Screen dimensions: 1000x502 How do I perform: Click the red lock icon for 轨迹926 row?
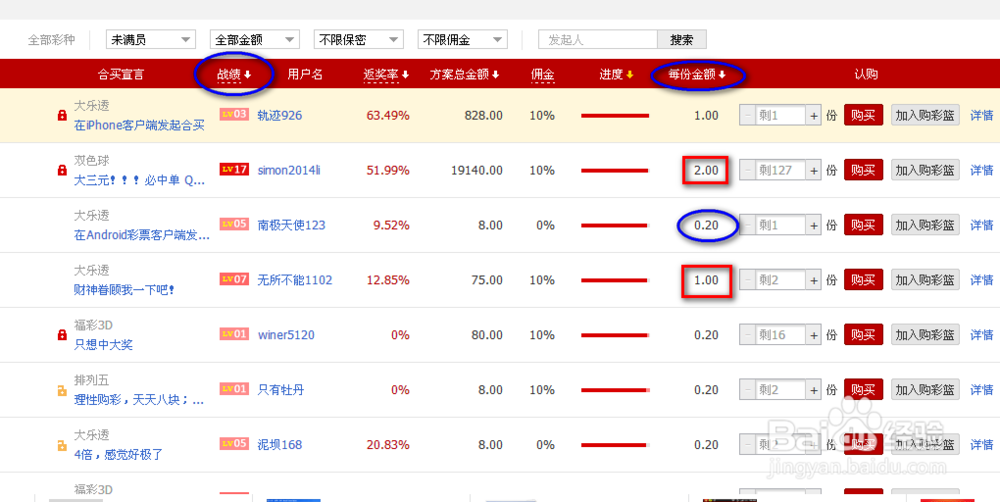62,115
